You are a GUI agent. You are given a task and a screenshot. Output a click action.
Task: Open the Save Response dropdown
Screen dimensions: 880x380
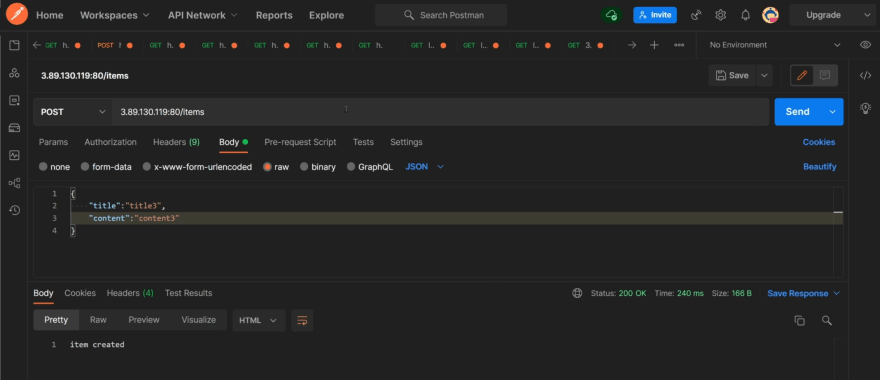[x=803, y=293]
